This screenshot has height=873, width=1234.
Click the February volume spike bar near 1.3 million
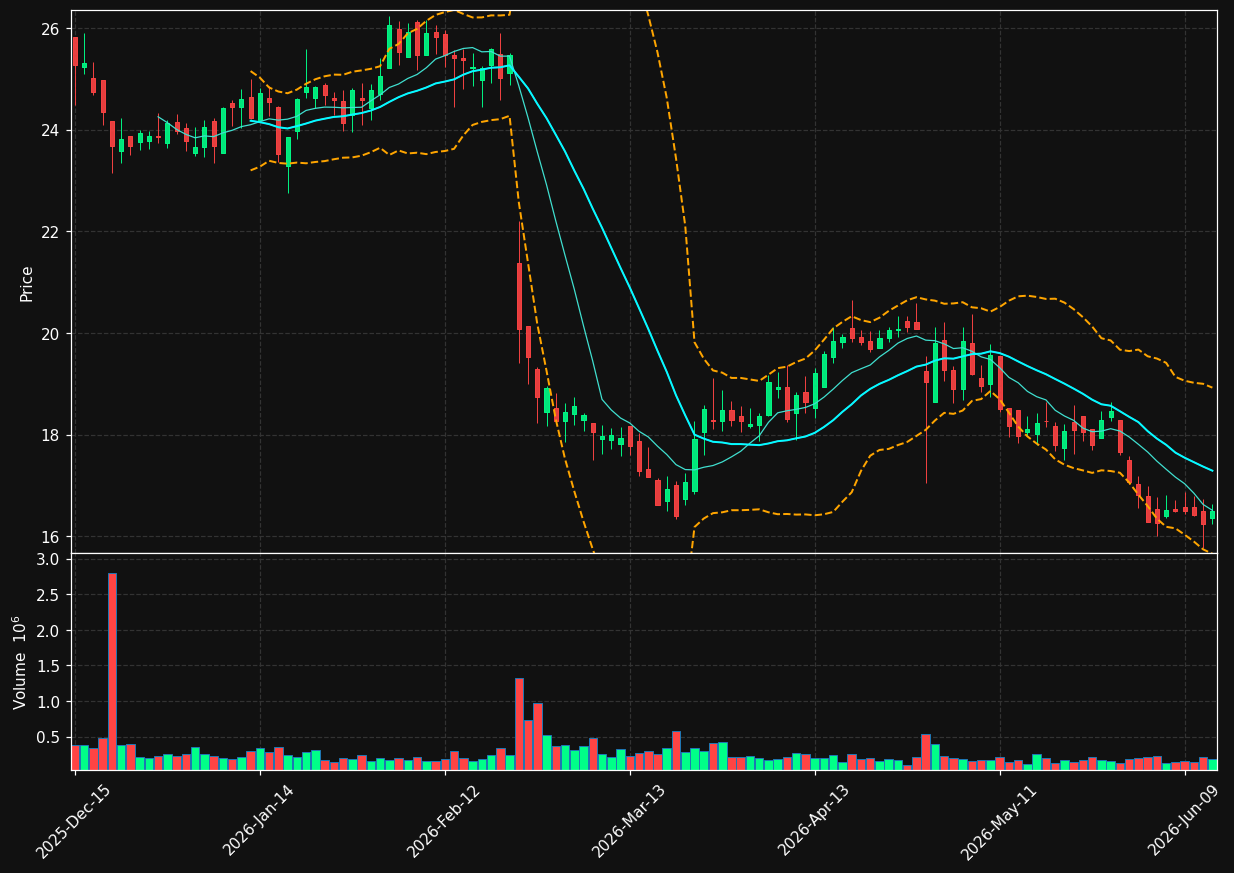click(x=519, y=724)
